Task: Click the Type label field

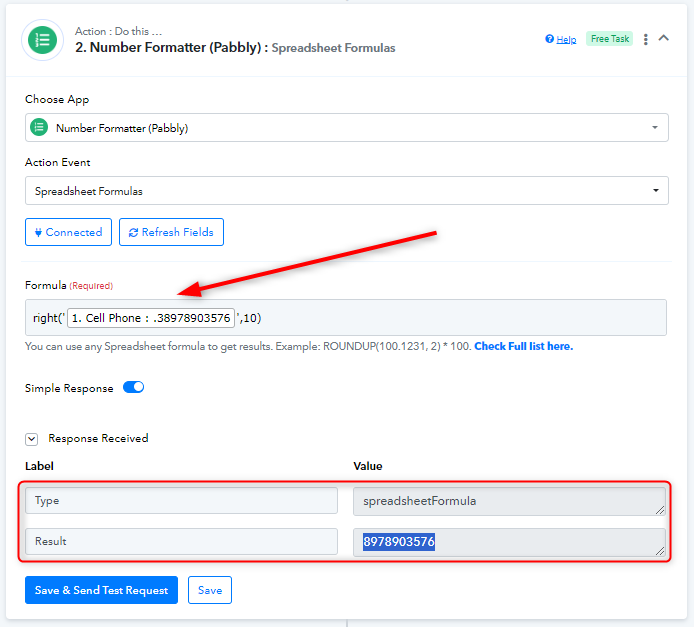Action: click(181, 501)
